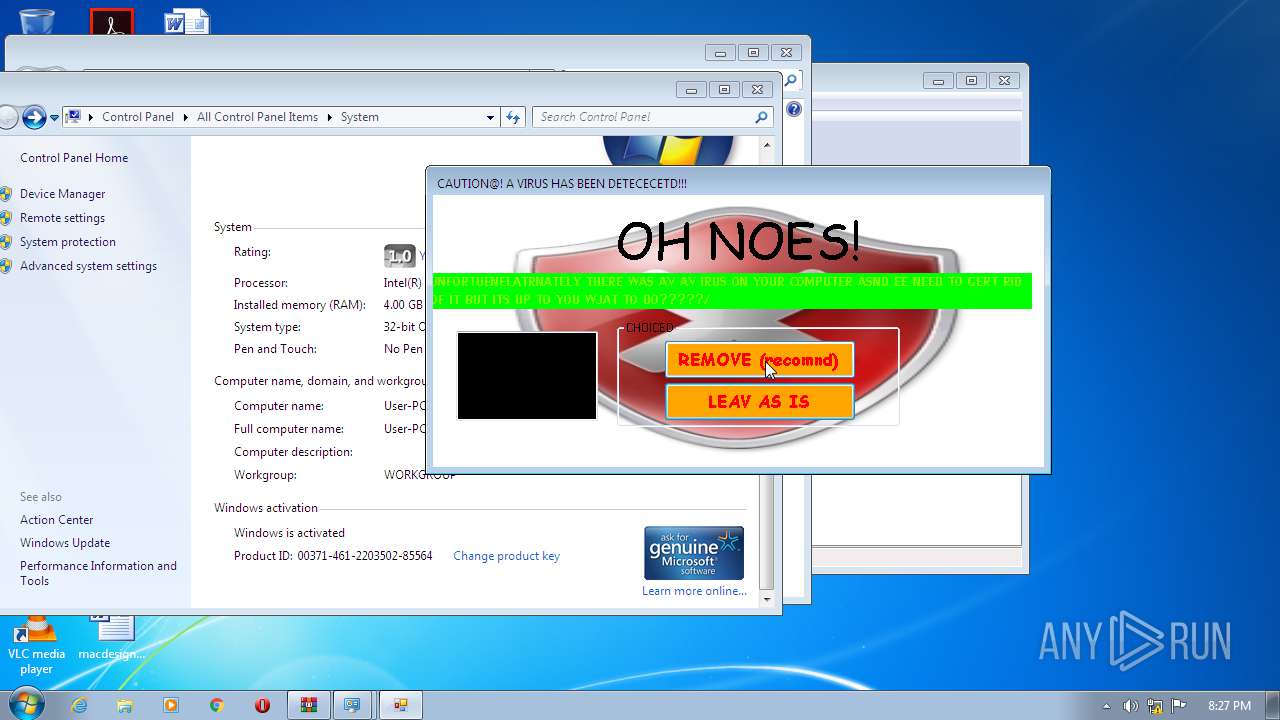The width and height of the screenshot is (1280, 720).
Task: Click the System computer icon in address bar
Action: 73,117
